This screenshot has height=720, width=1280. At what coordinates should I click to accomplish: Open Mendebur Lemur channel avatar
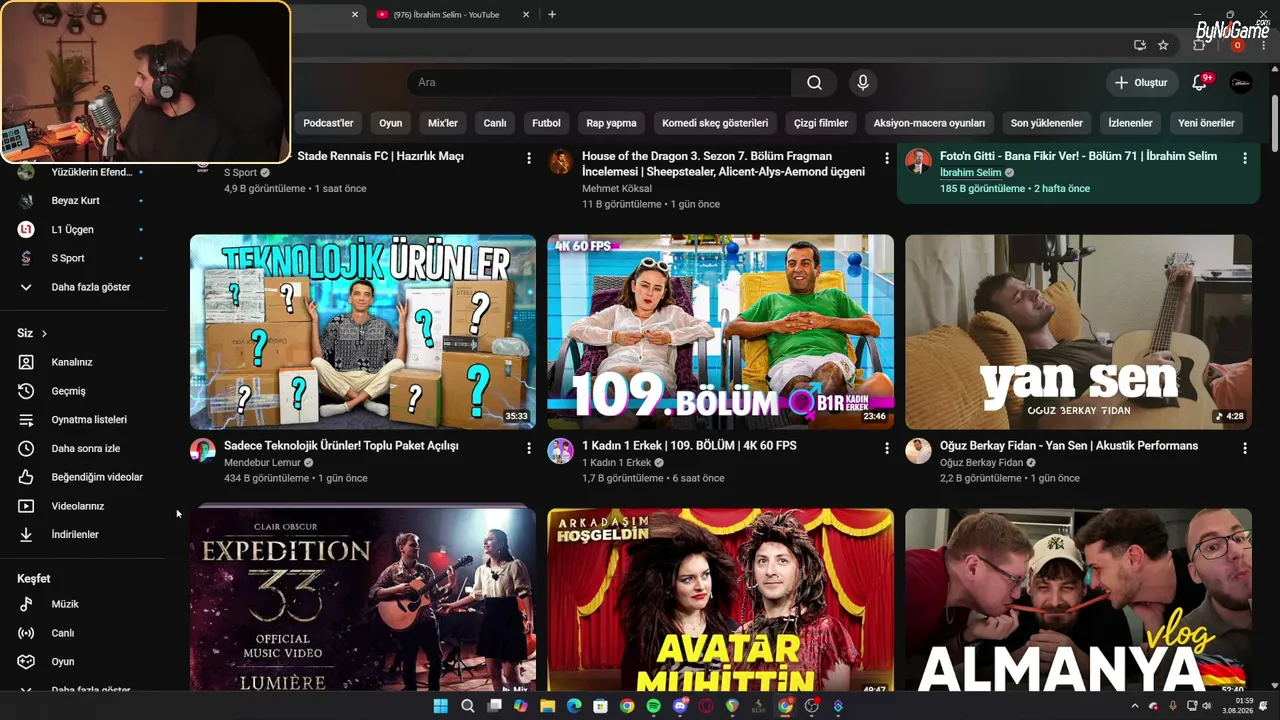click(203, 450)
